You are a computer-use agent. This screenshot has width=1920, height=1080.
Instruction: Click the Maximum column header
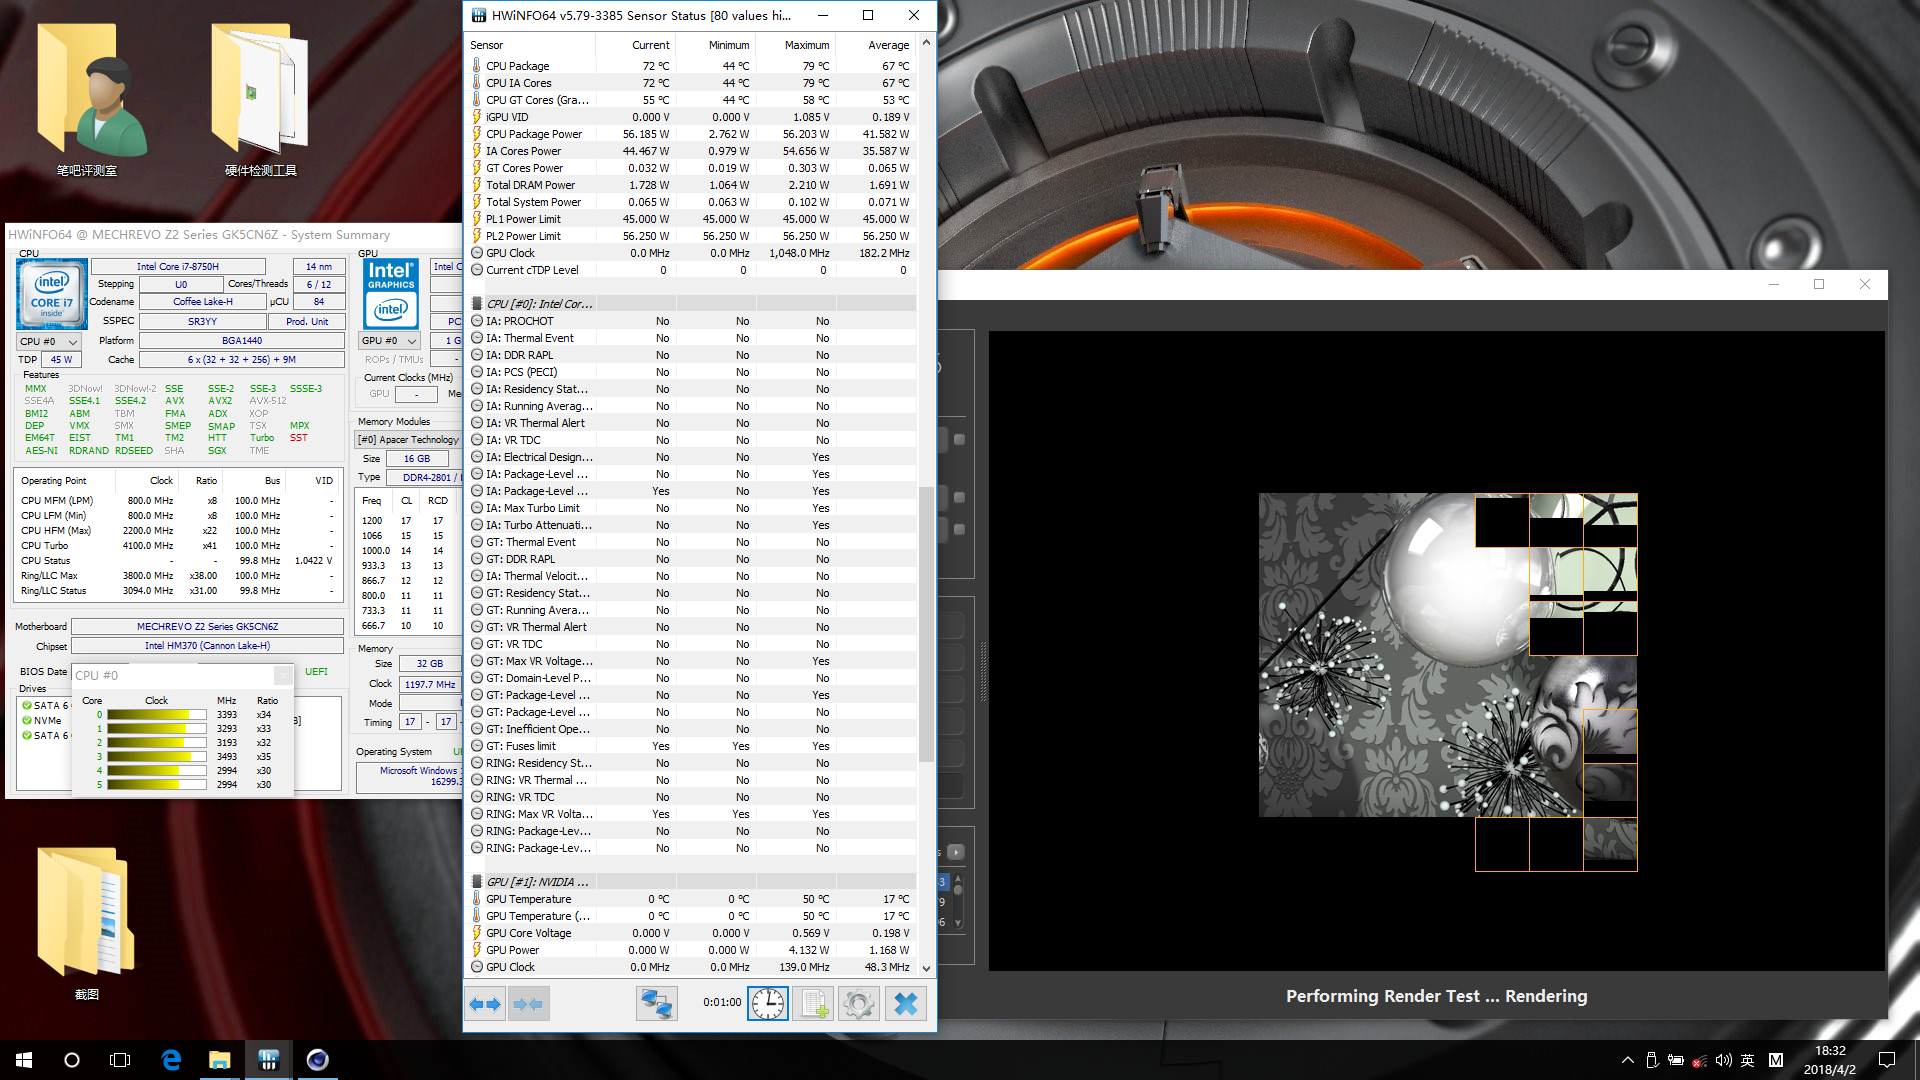click(796, 45)
